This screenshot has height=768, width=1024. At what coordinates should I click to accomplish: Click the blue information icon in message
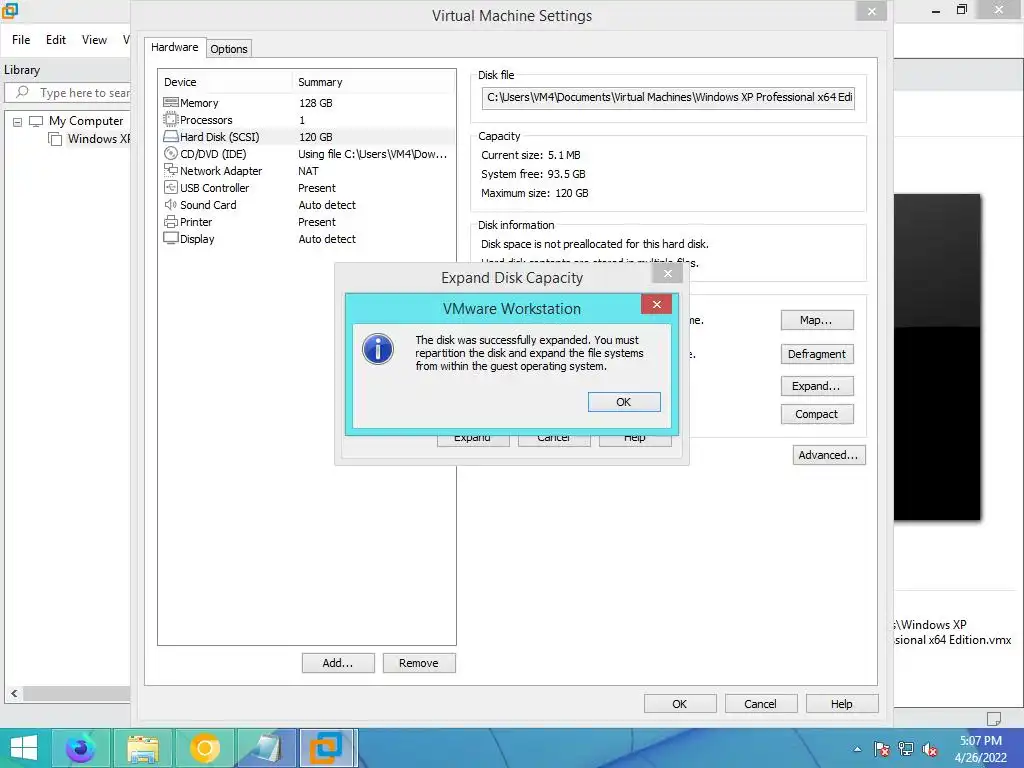377,349
